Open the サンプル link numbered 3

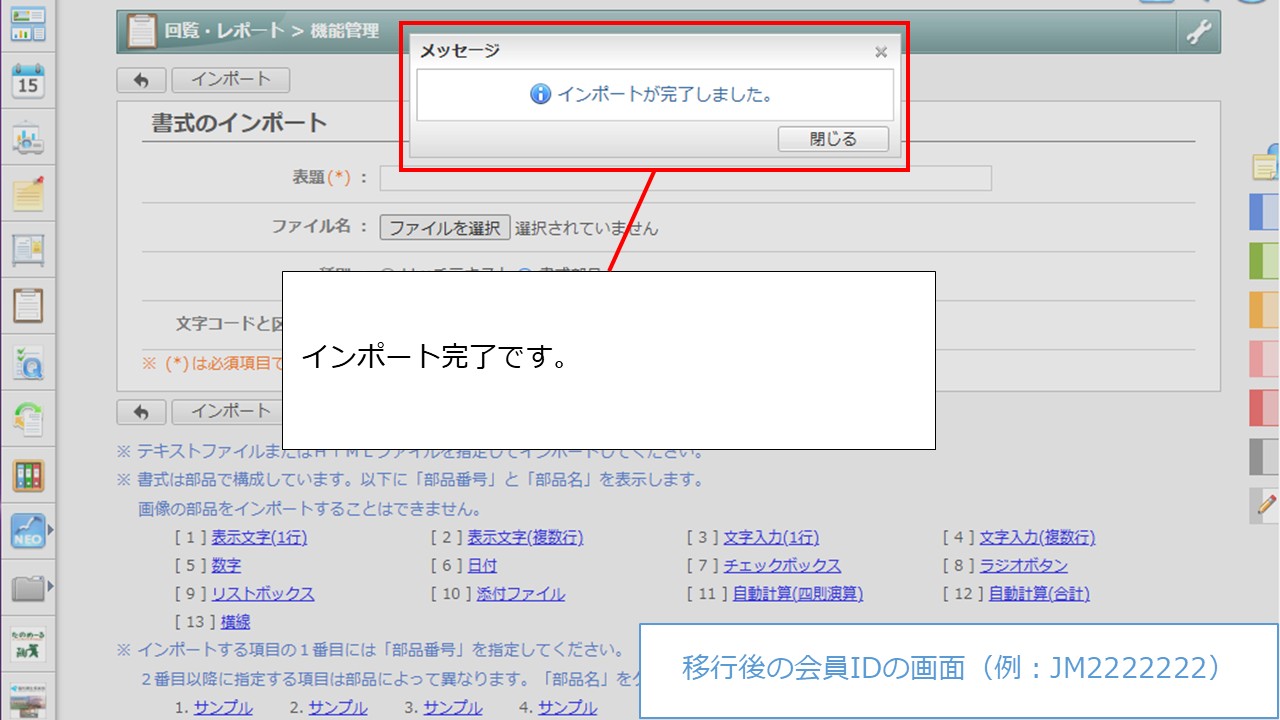tap(453, 708)
